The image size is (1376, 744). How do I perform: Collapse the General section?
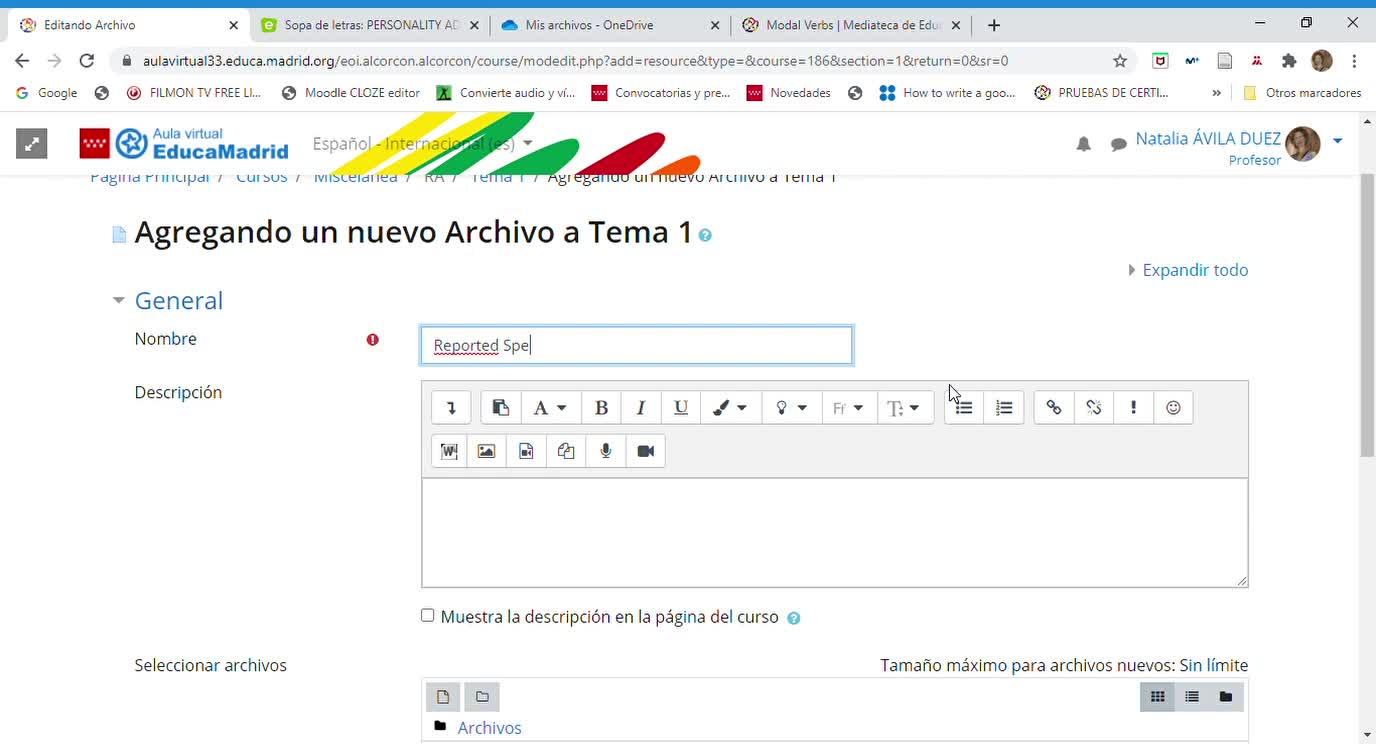(119, 301)
